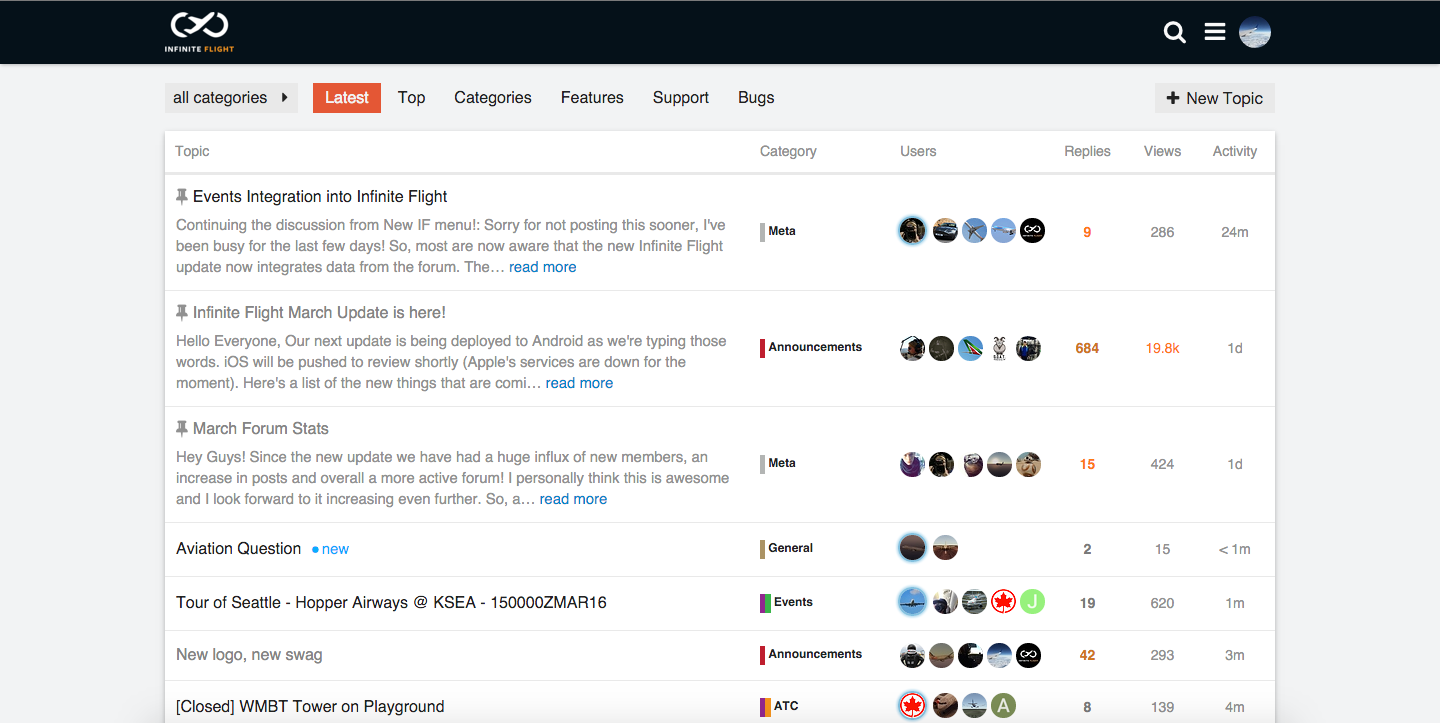Open Announcements category on New logo row
1440x723 pixels.
click(x=811, y=654)
